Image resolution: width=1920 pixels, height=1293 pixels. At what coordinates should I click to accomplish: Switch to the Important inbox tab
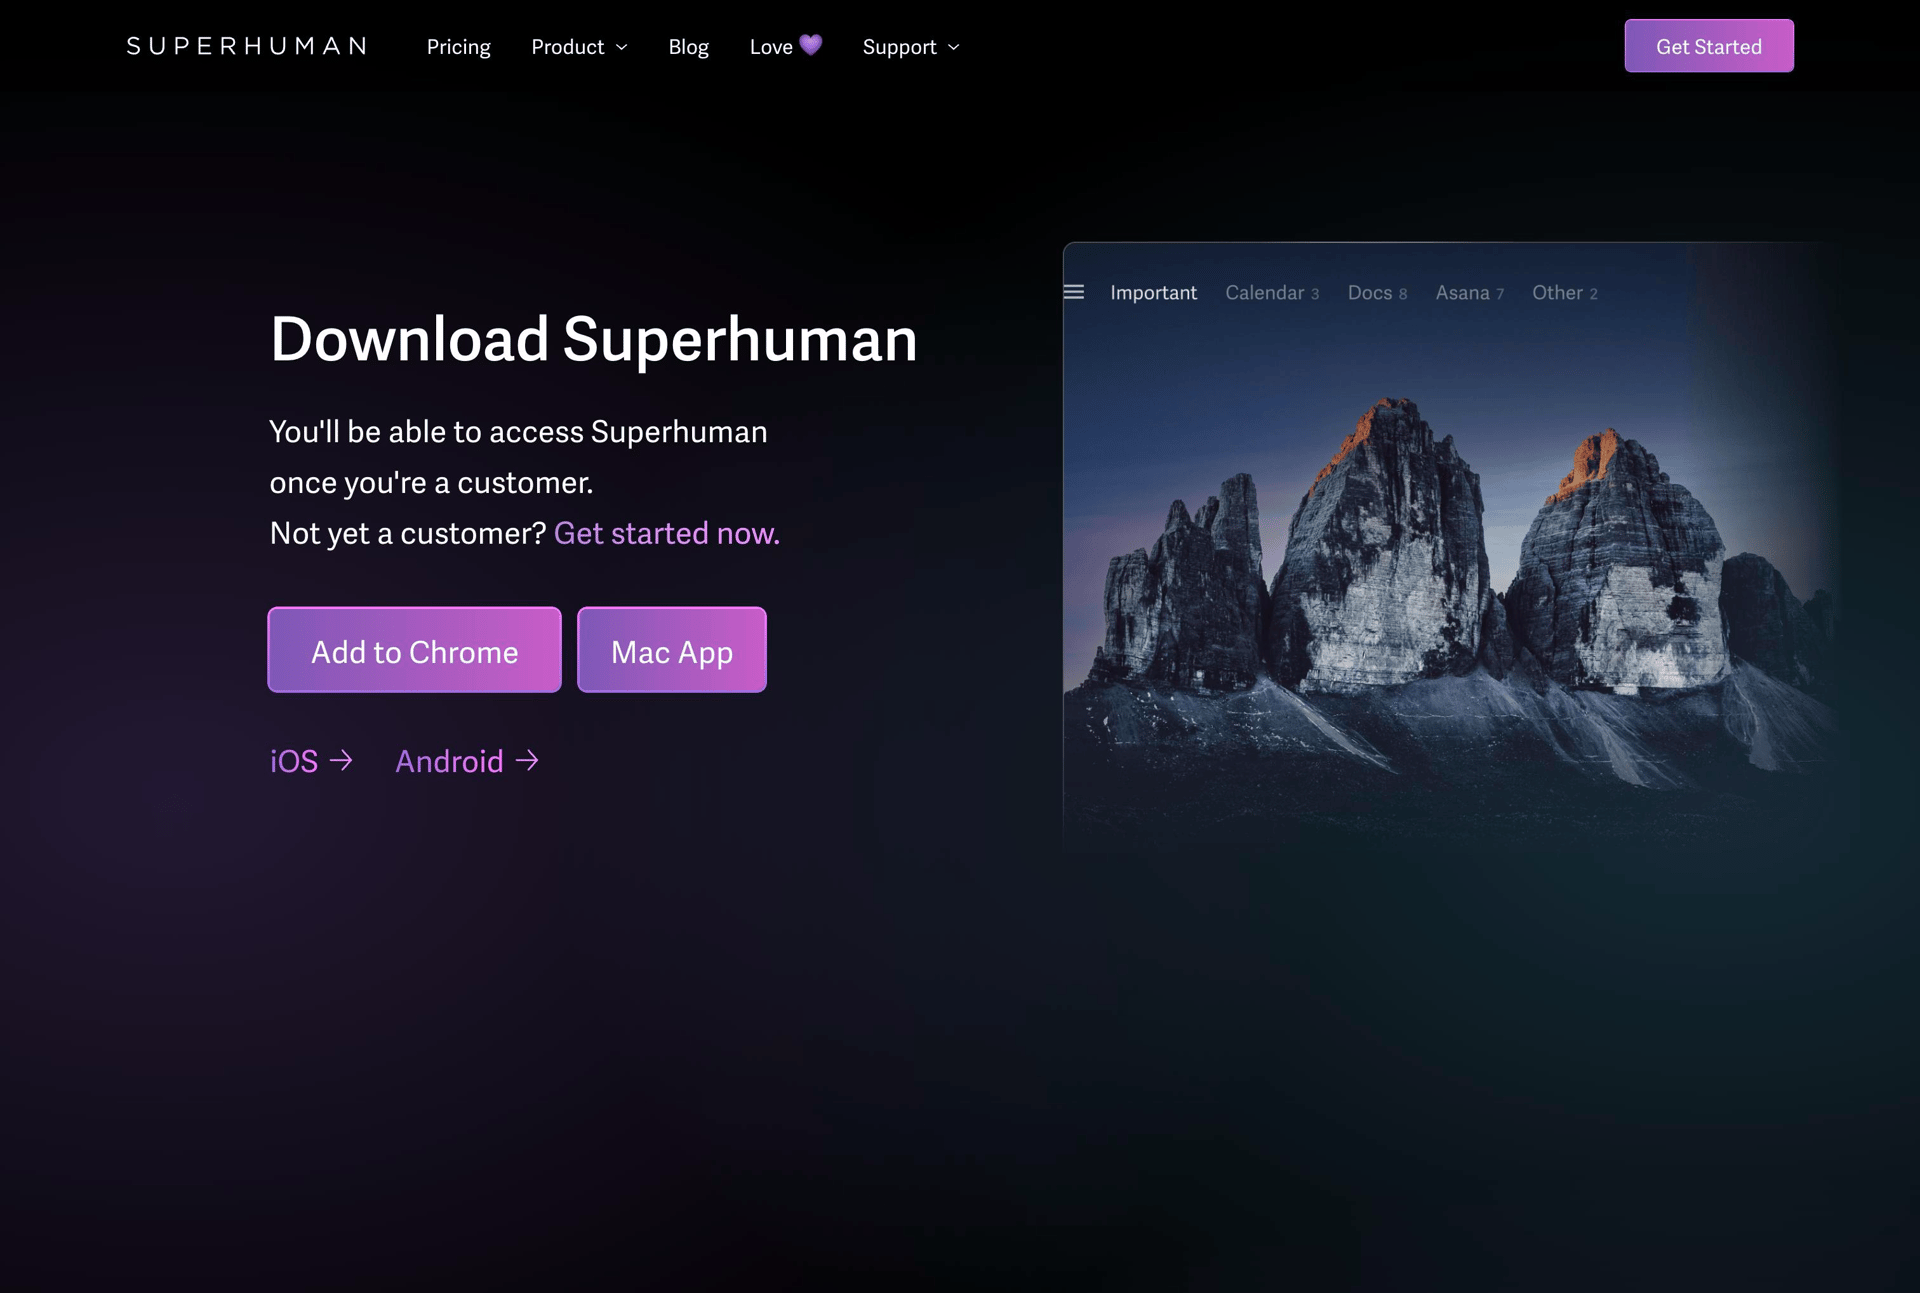click(1153, 292)
